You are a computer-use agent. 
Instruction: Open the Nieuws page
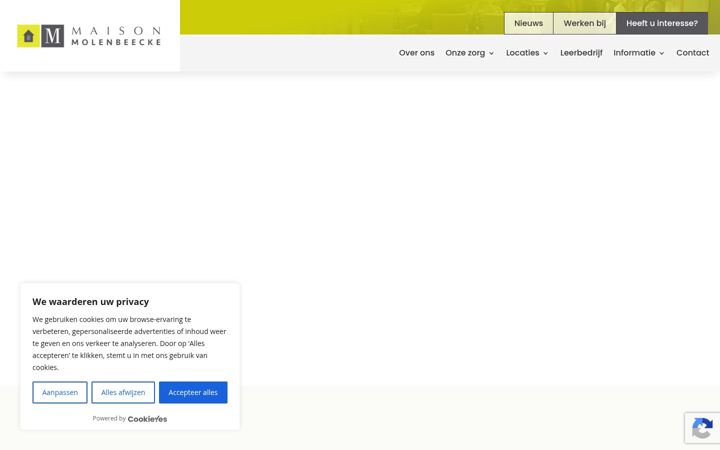pyautogui.click(x=529, y=23)
